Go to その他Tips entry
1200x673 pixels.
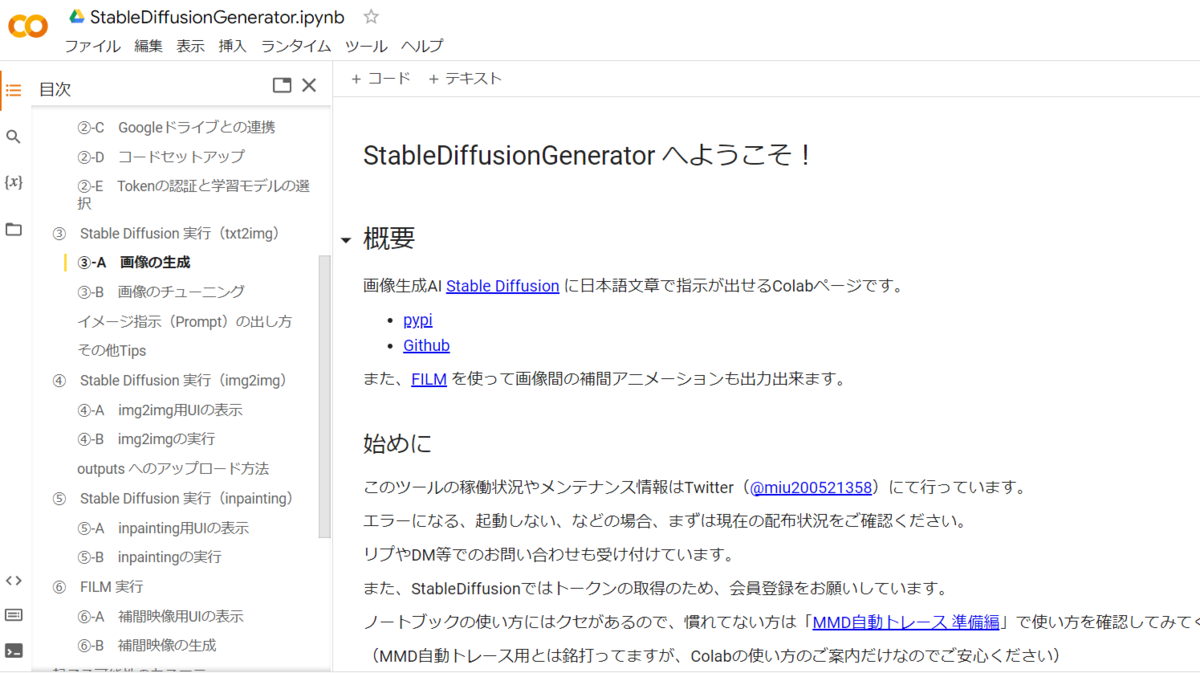point(112,350)
